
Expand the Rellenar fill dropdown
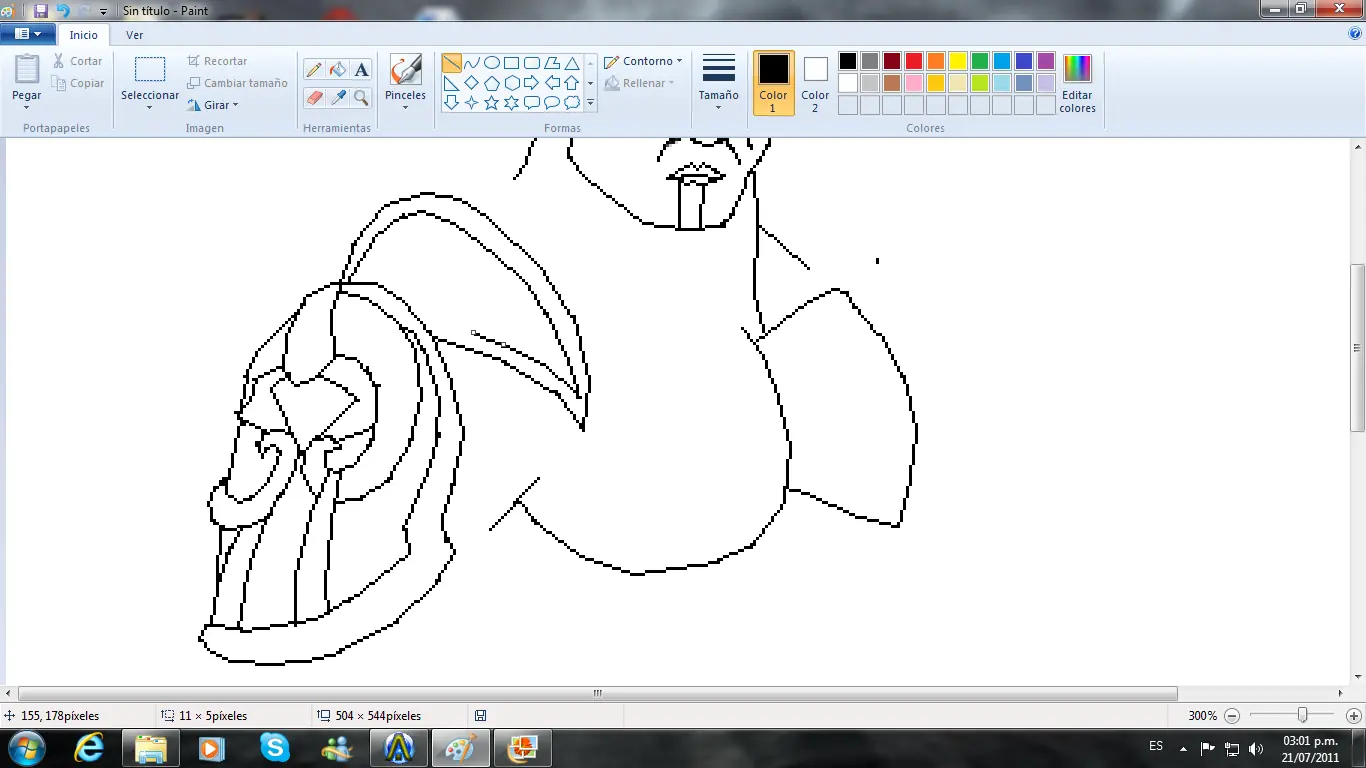pyautogui.click(x=671, y=83)
